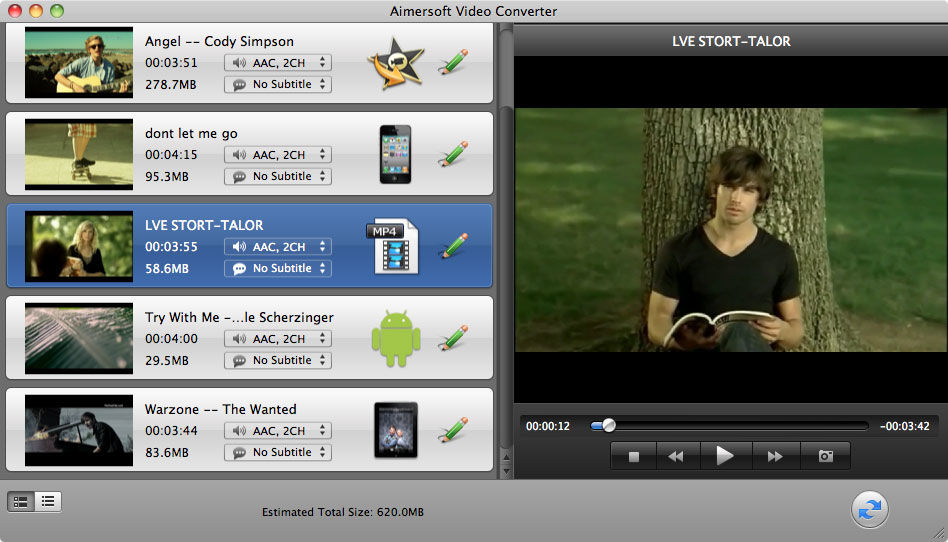948x542 pixels.
Task: Click the MP4 format icon for LVE STORT-TALOR
Action: click(x=392, y=246)
